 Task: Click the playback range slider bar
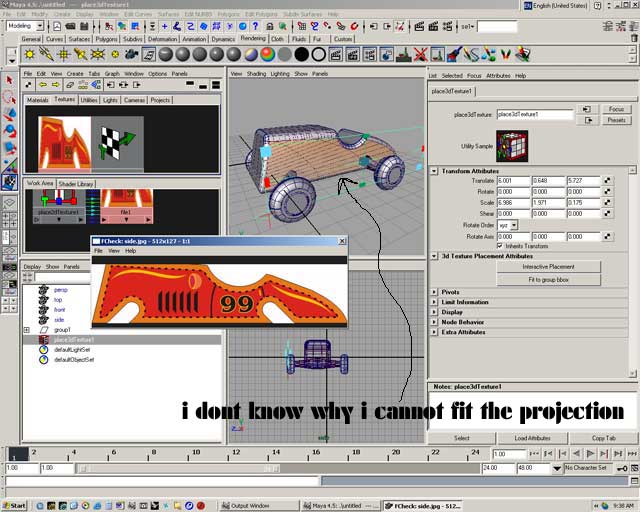coord(178,468)
